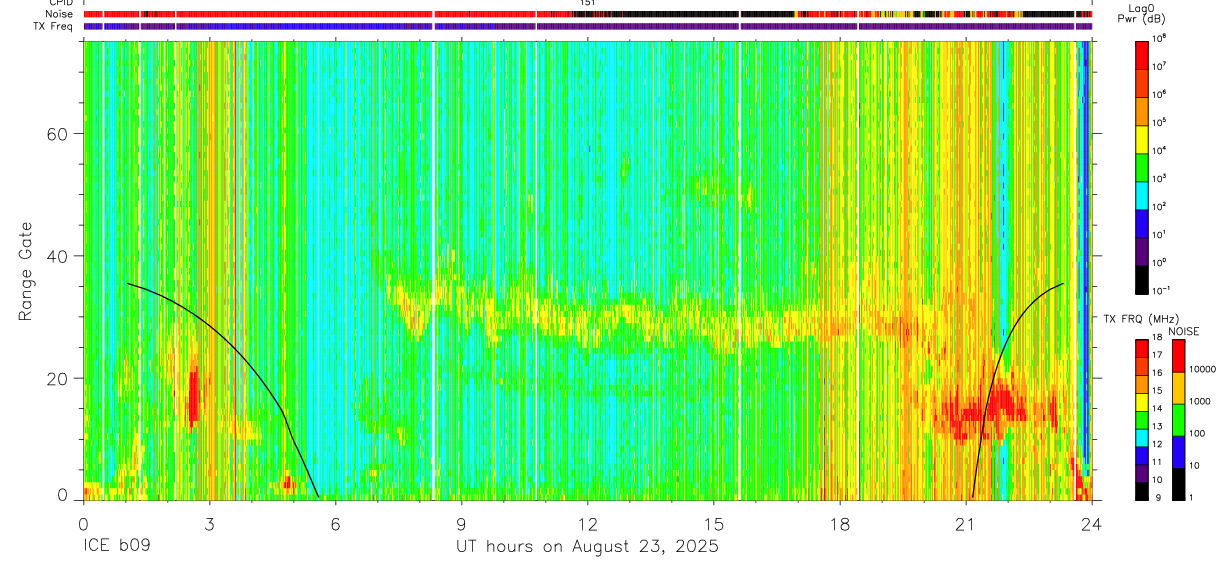Click x-axis tick label "9"
1228x567 pixels.
point(461,525)
